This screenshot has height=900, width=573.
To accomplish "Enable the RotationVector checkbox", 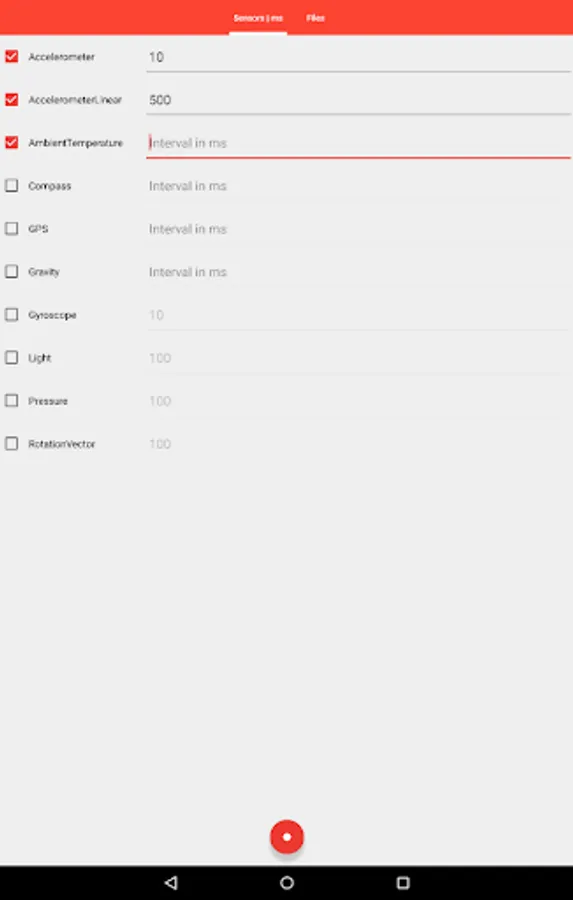I will point(11,444).
